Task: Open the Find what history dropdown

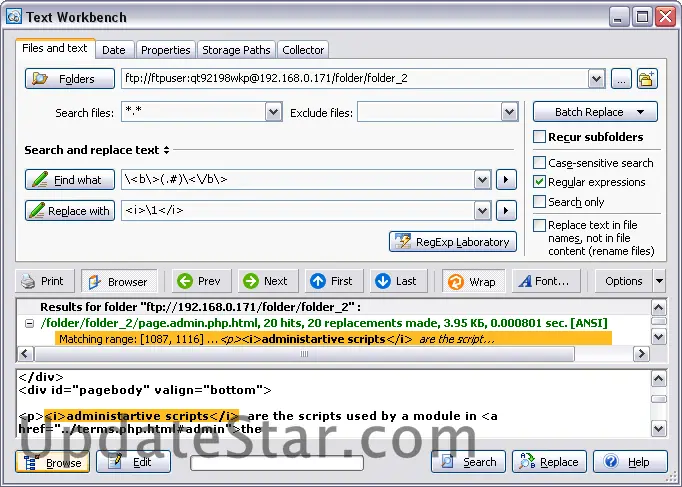Action: click(482, 180)
